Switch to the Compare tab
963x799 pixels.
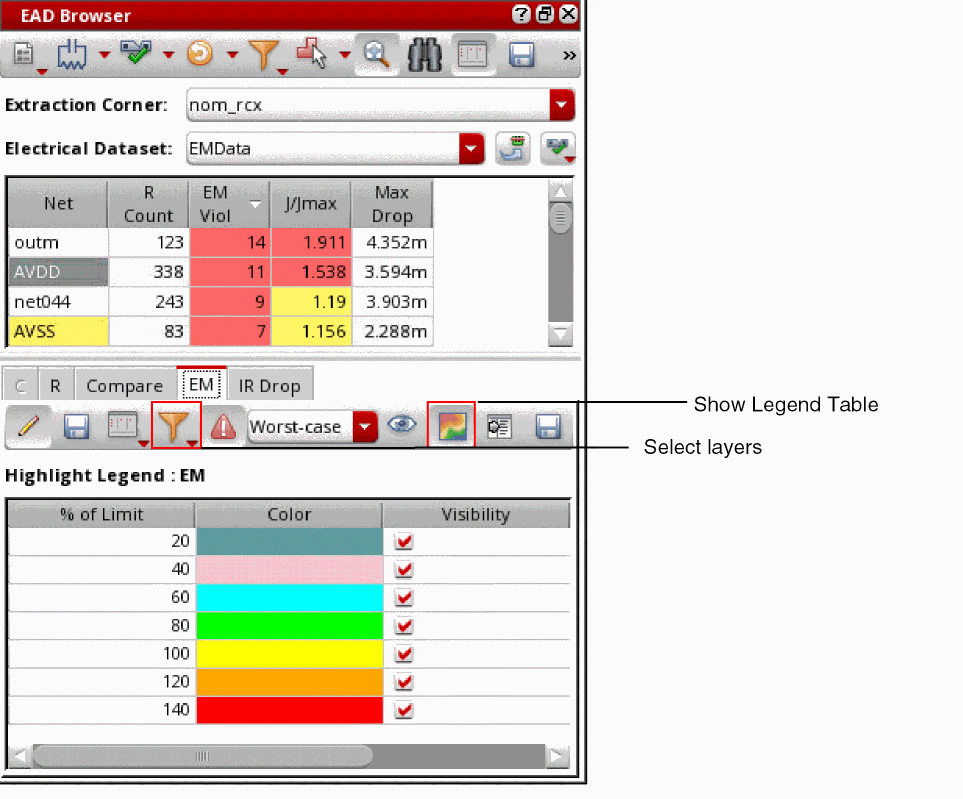[x=125, y=386]
